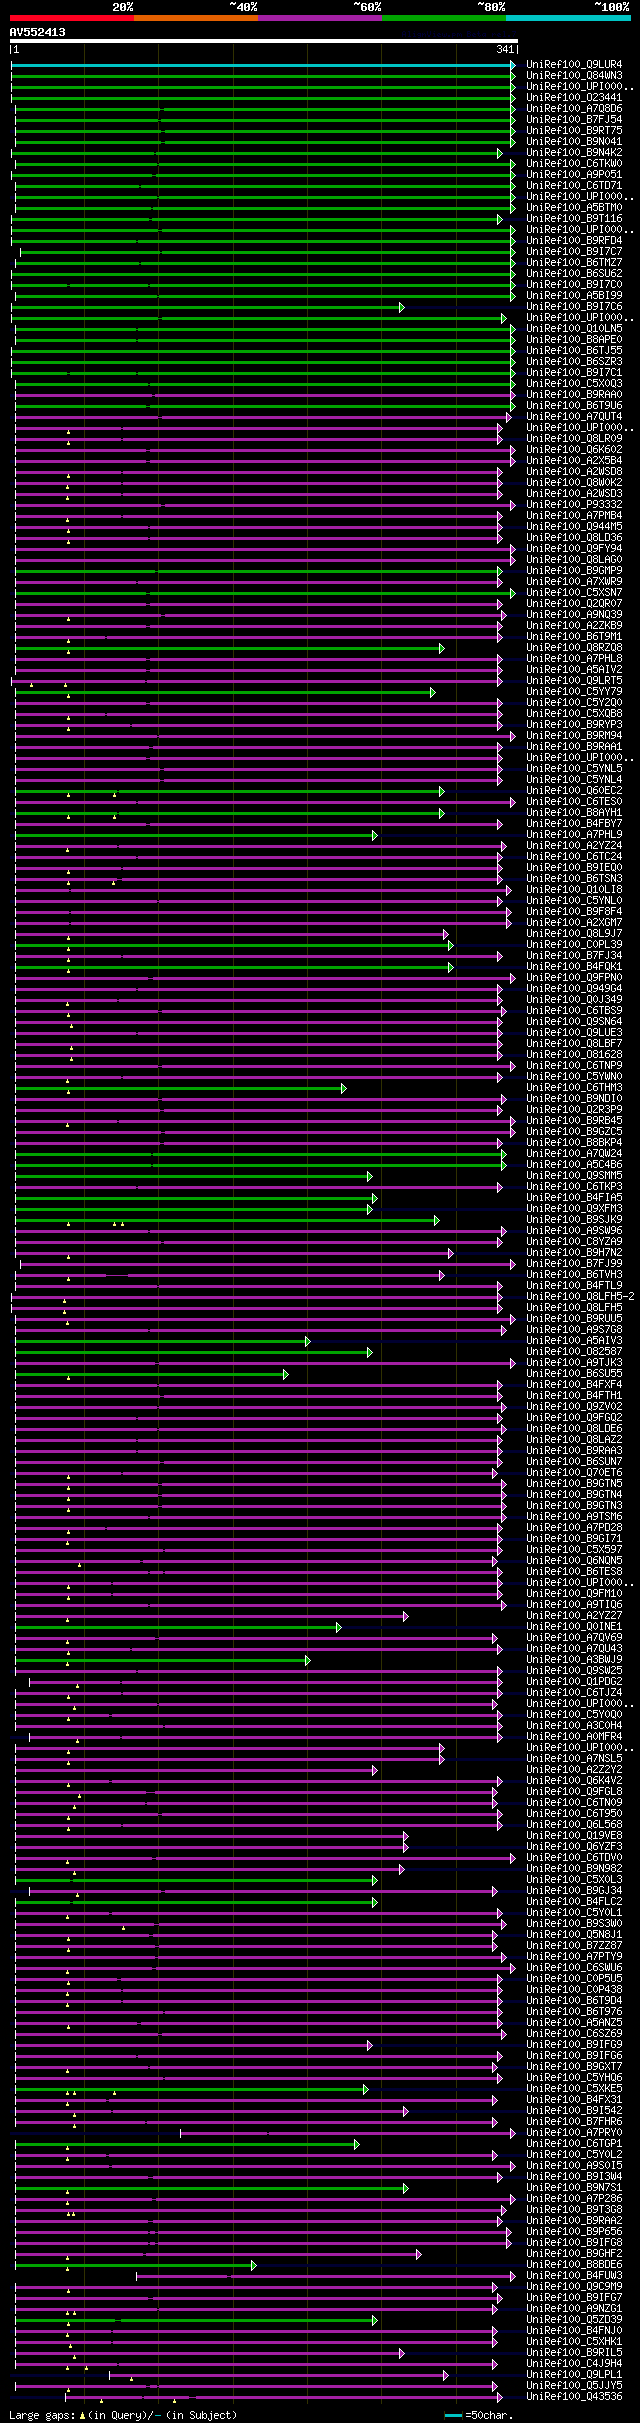Click the cyan alignment bar for Q9LUR4
The height and width of the screenshot is (2423, 640).
tap(262, 65)
